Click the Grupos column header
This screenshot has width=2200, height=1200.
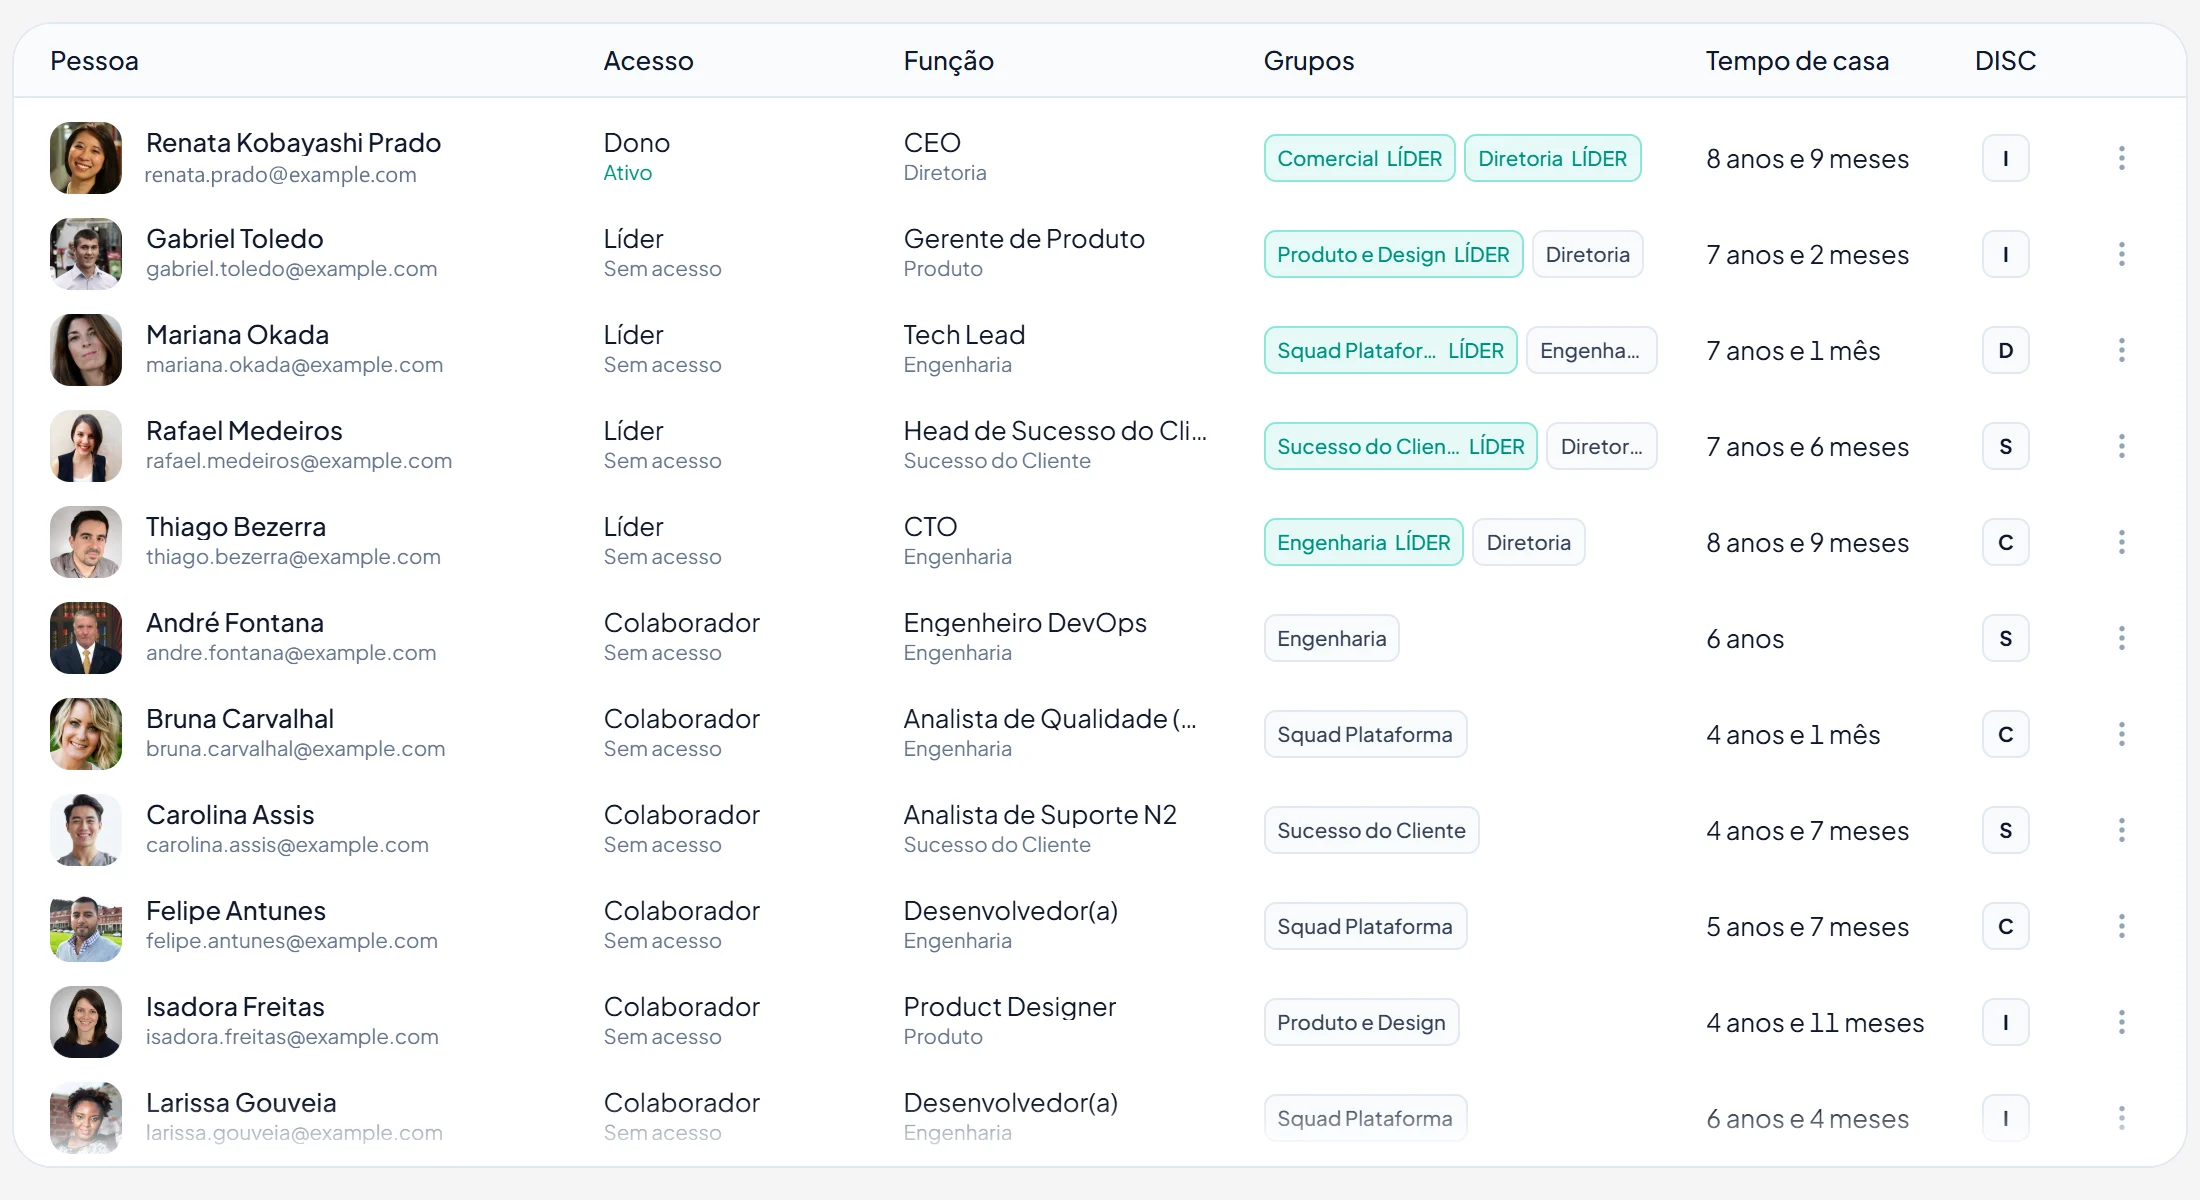(x=1309, y=61)
